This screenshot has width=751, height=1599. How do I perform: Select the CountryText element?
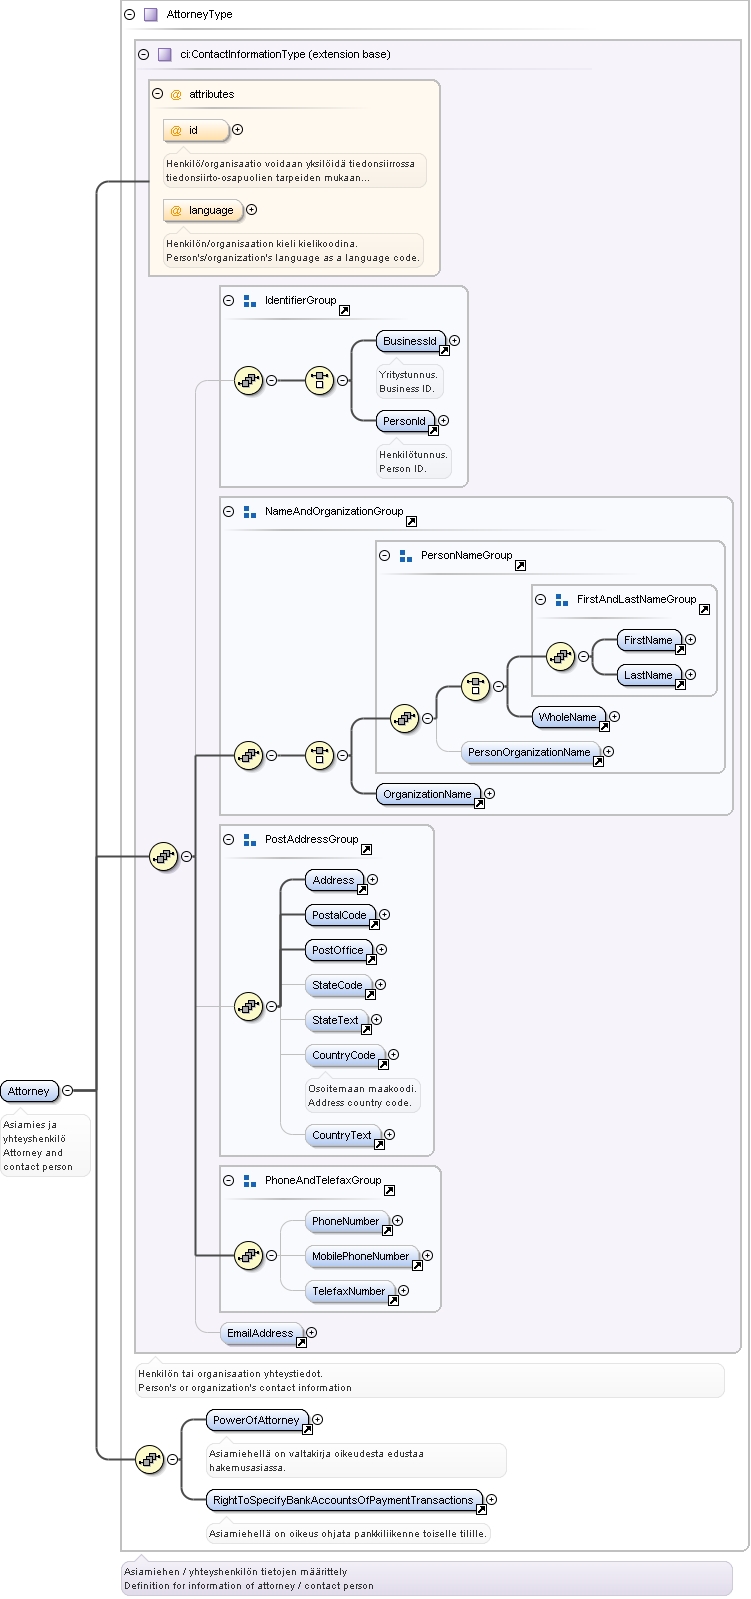pos(343,1135)
